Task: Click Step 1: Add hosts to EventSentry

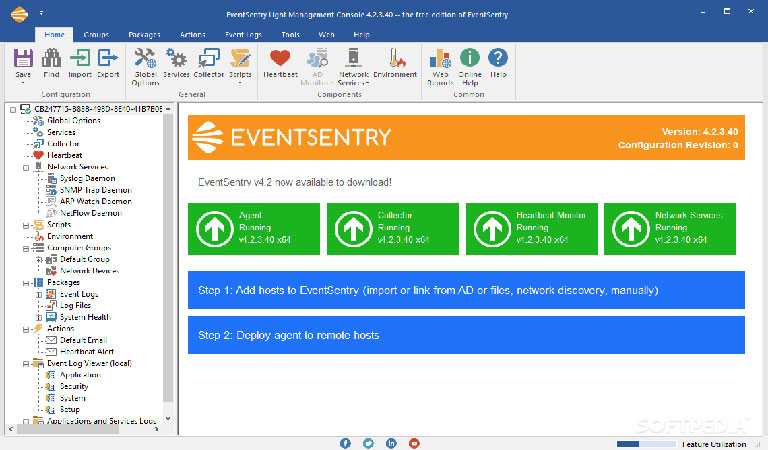Action: [x=466, y=290]
